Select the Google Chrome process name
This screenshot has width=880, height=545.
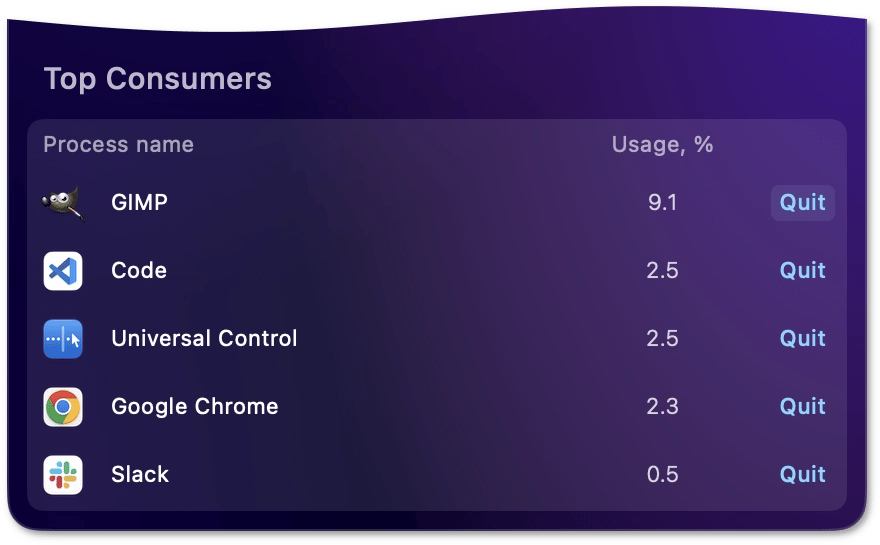coord(195,406)
